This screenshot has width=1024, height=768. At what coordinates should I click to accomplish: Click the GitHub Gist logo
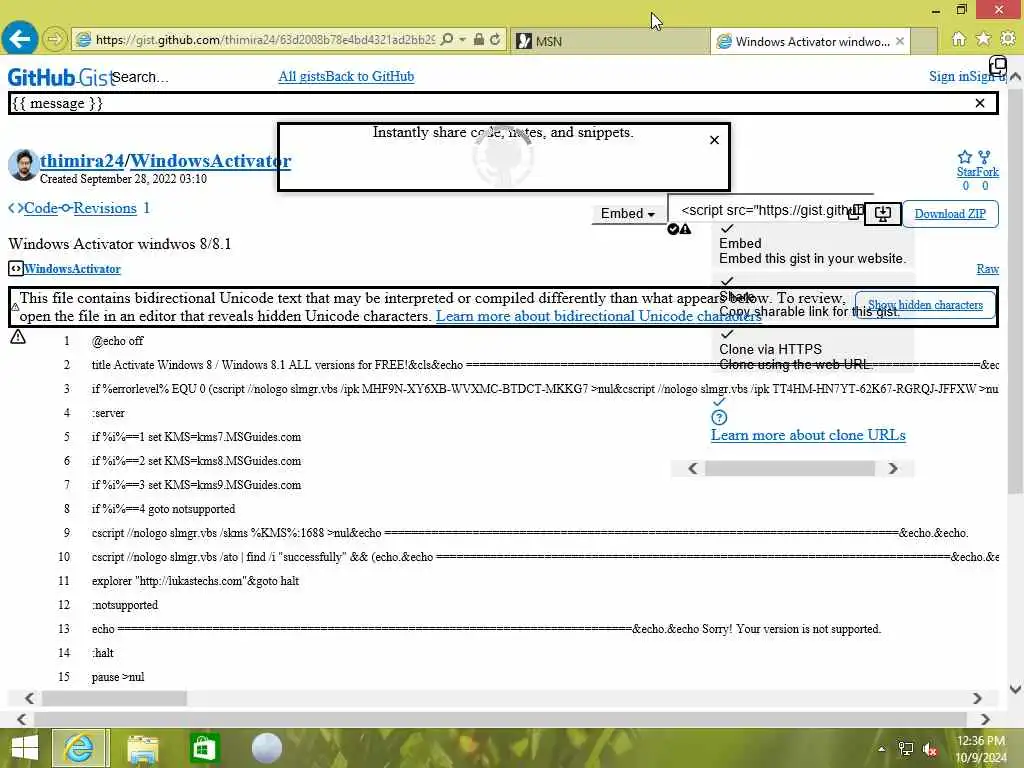59,77
